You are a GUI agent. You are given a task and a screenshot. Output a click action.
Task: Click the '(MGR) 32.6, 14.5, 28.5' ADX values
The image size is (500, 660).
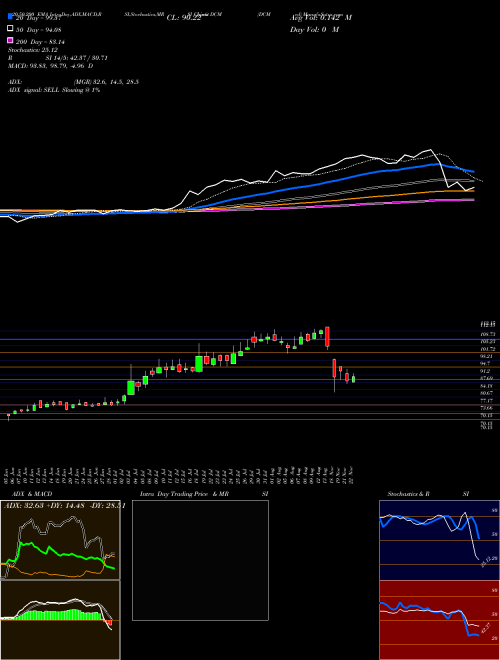pyautogui.click(x=106, y=82)
